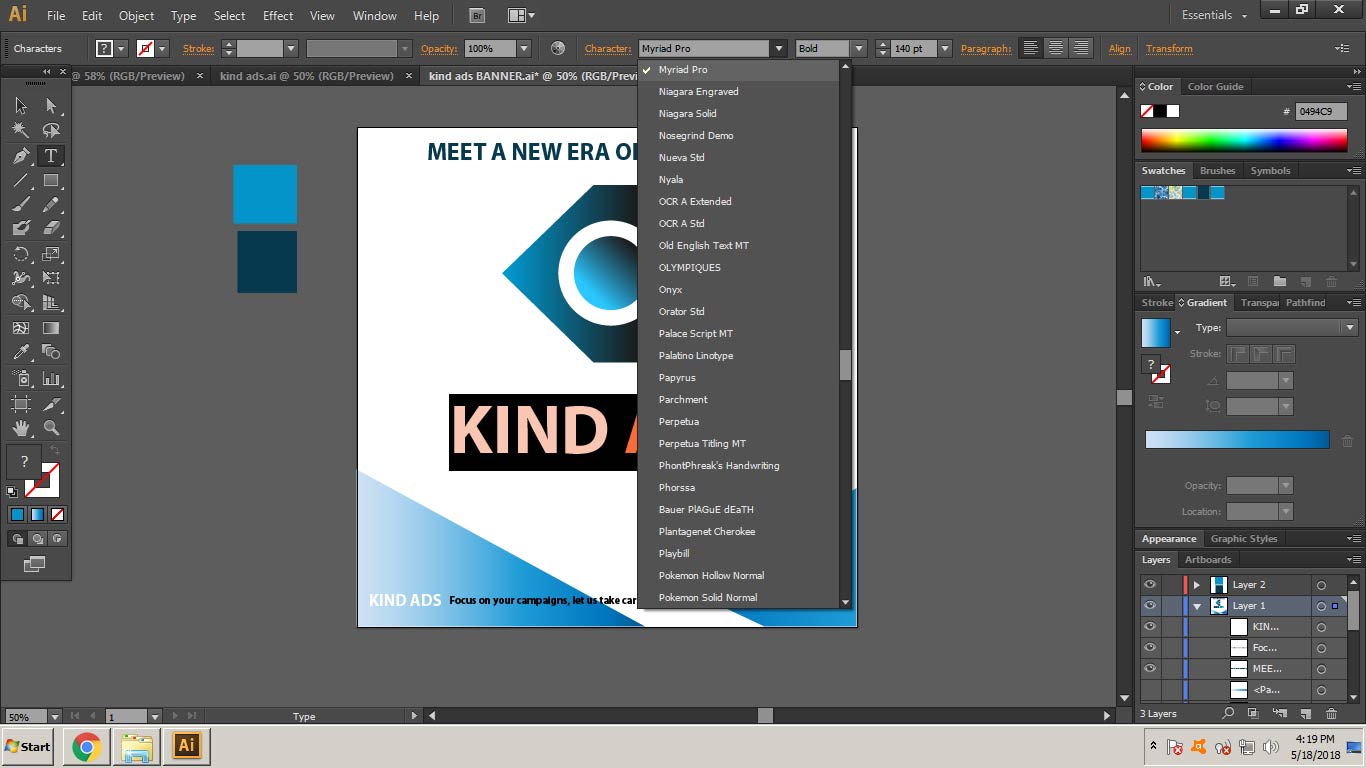1366x768 pixels.
Task: Toggle visibility of Layer 2
Action: [x=1150, y=584]
